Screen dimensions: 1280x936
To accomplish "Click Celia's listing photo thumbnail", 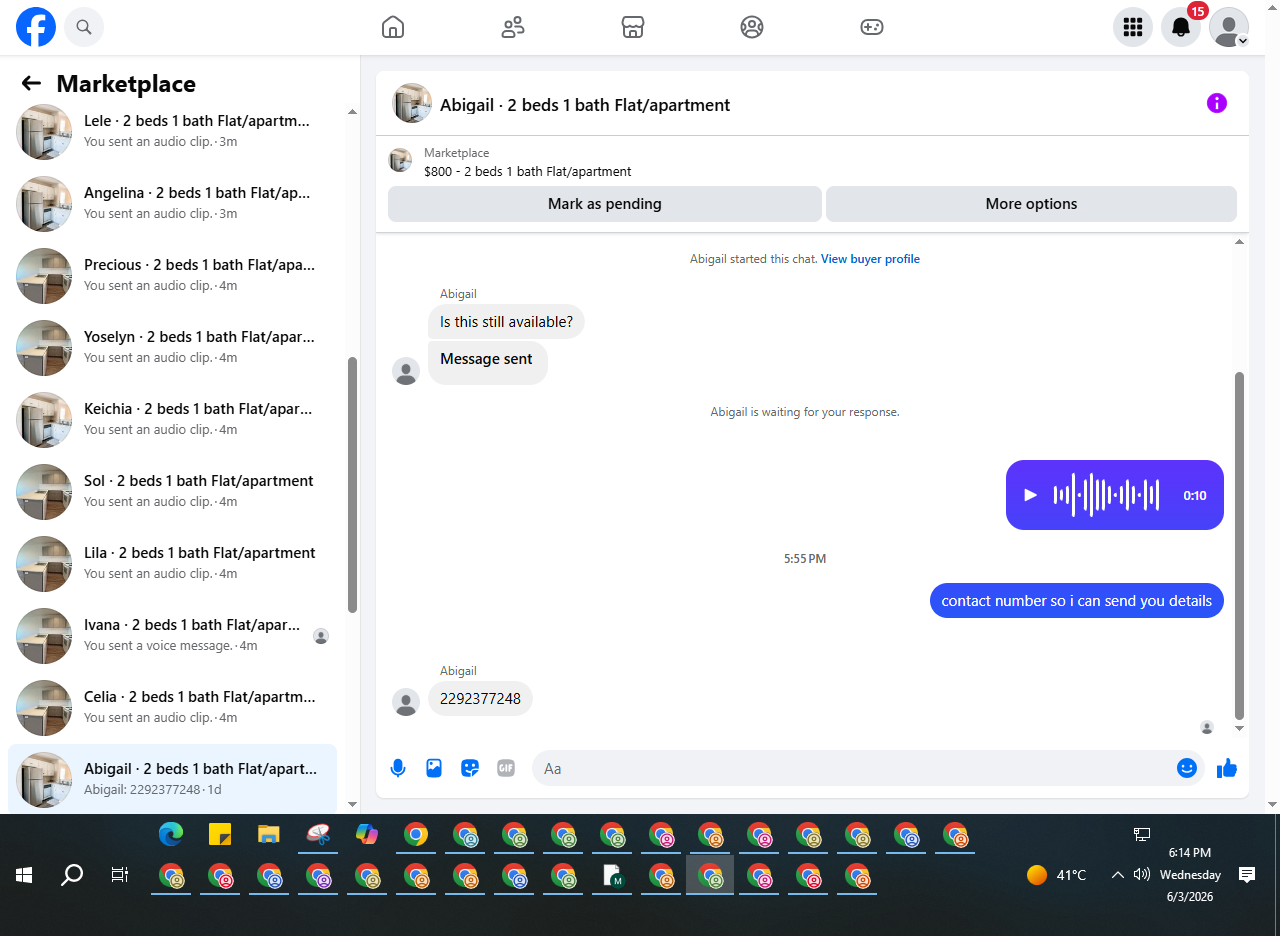I will (x=44, y=708).
